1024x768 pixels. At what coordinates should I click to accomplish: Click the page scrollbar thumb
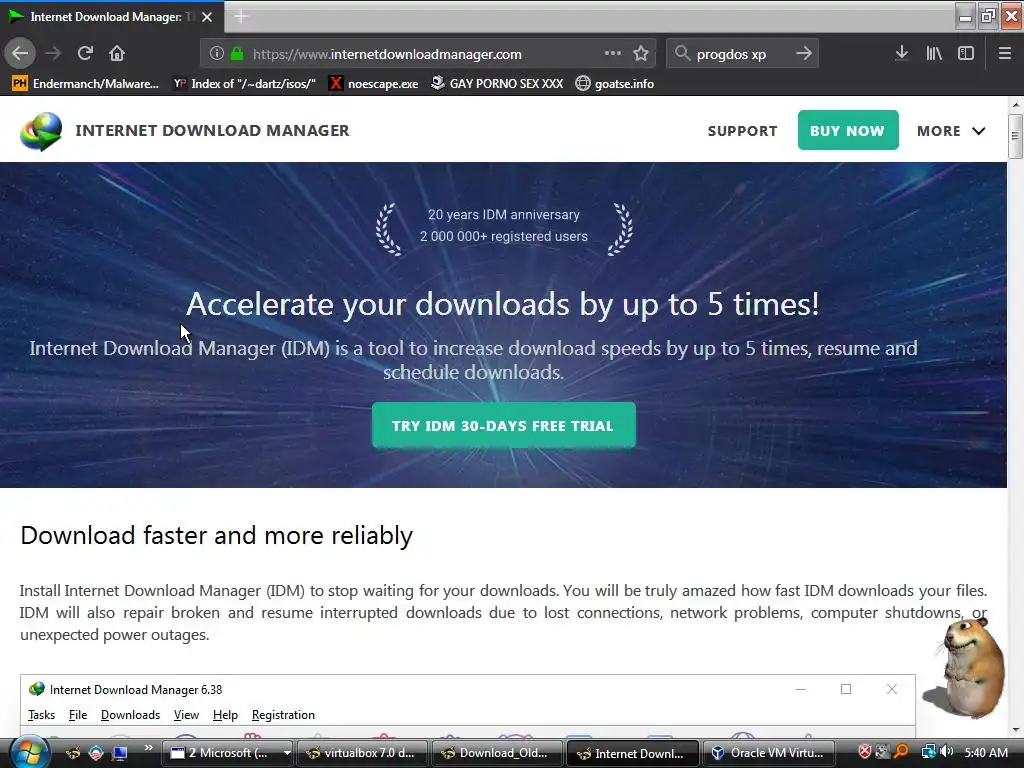click(1015, 136)
